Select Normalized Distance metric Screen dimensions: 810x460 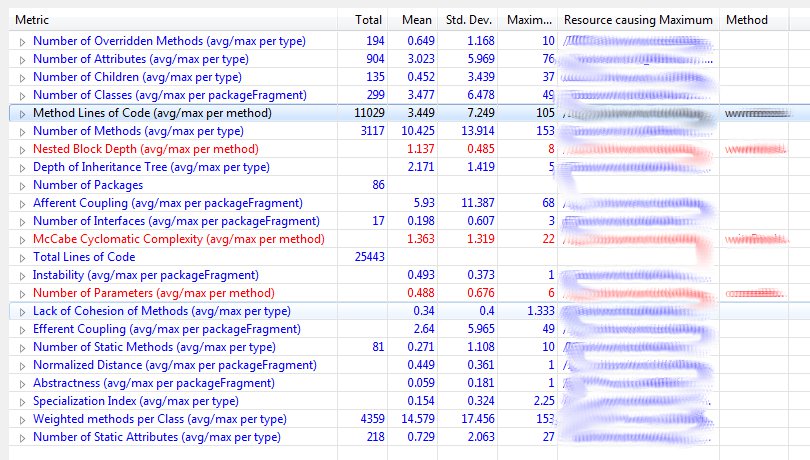[x=175, y=365]
